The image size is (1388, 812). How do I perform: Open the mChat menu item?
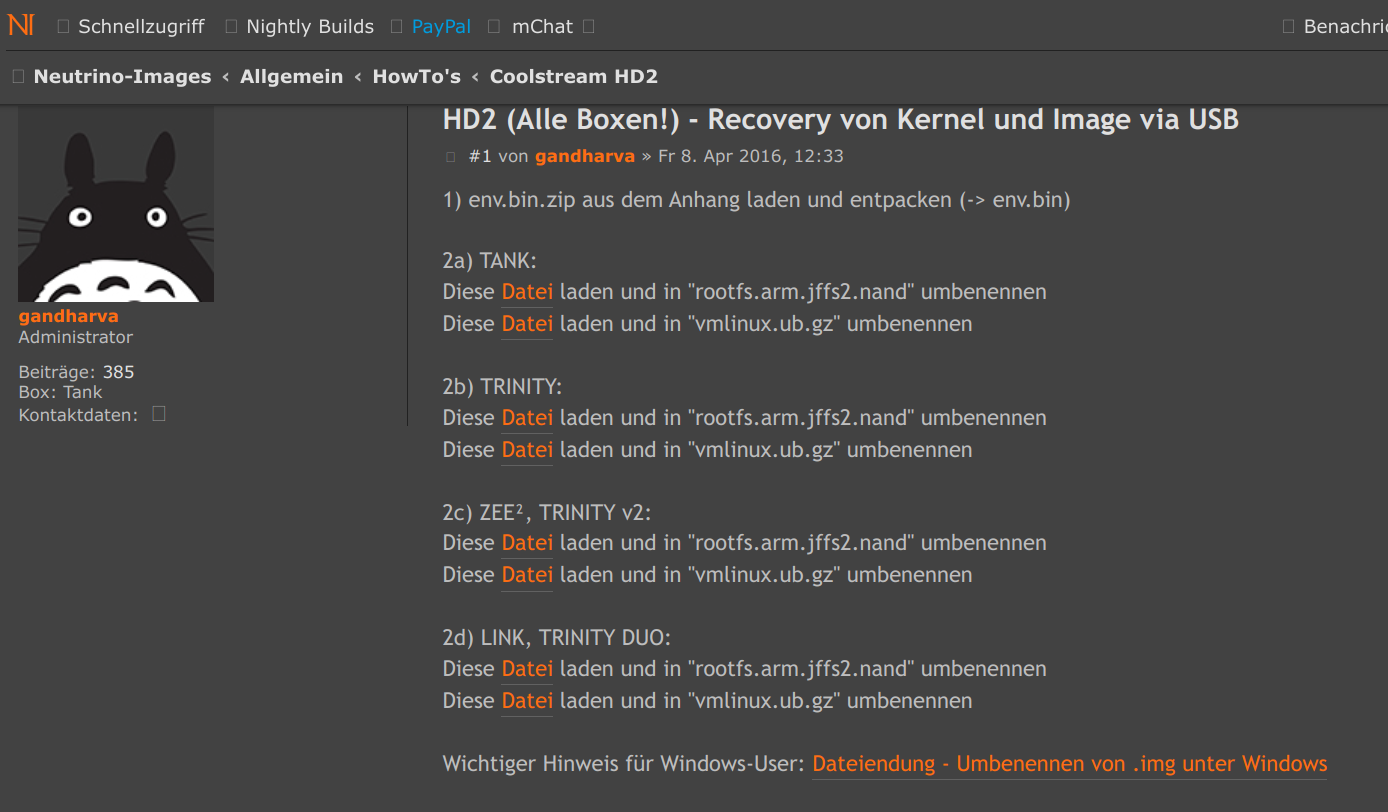tap(542, 27)
